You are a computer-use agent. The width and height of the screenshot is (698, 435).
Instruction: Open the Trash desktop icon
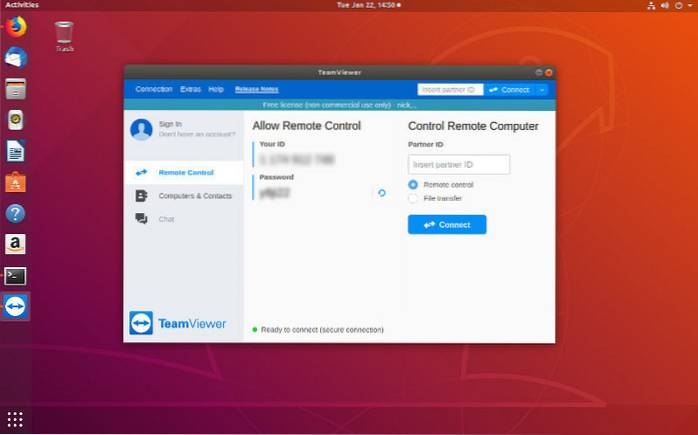pos(65,35)
